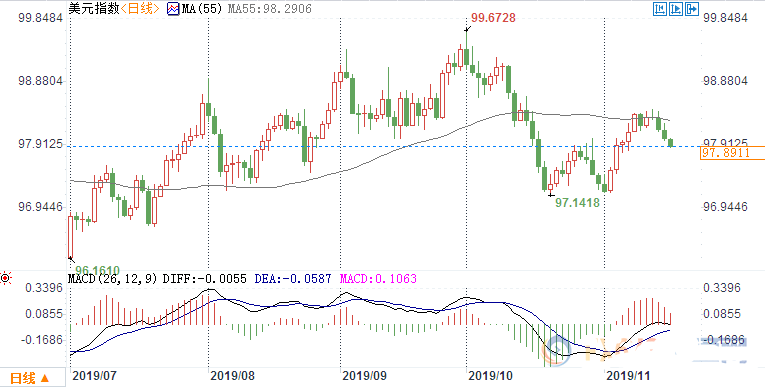Click the export chart arrow icon
Viewport: 765px width, 387px height.
tap(692, 8)
